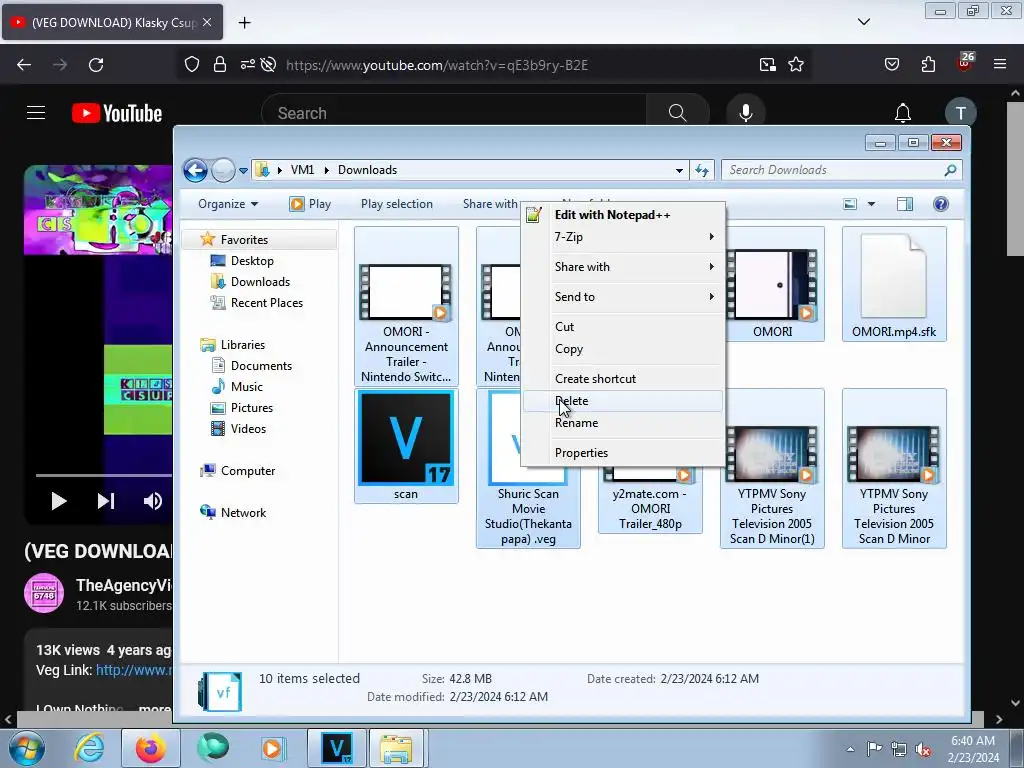Open Recent Places in navigation pane
Image resolution: width=1024 pixels, height=768 pixels.
266,302
